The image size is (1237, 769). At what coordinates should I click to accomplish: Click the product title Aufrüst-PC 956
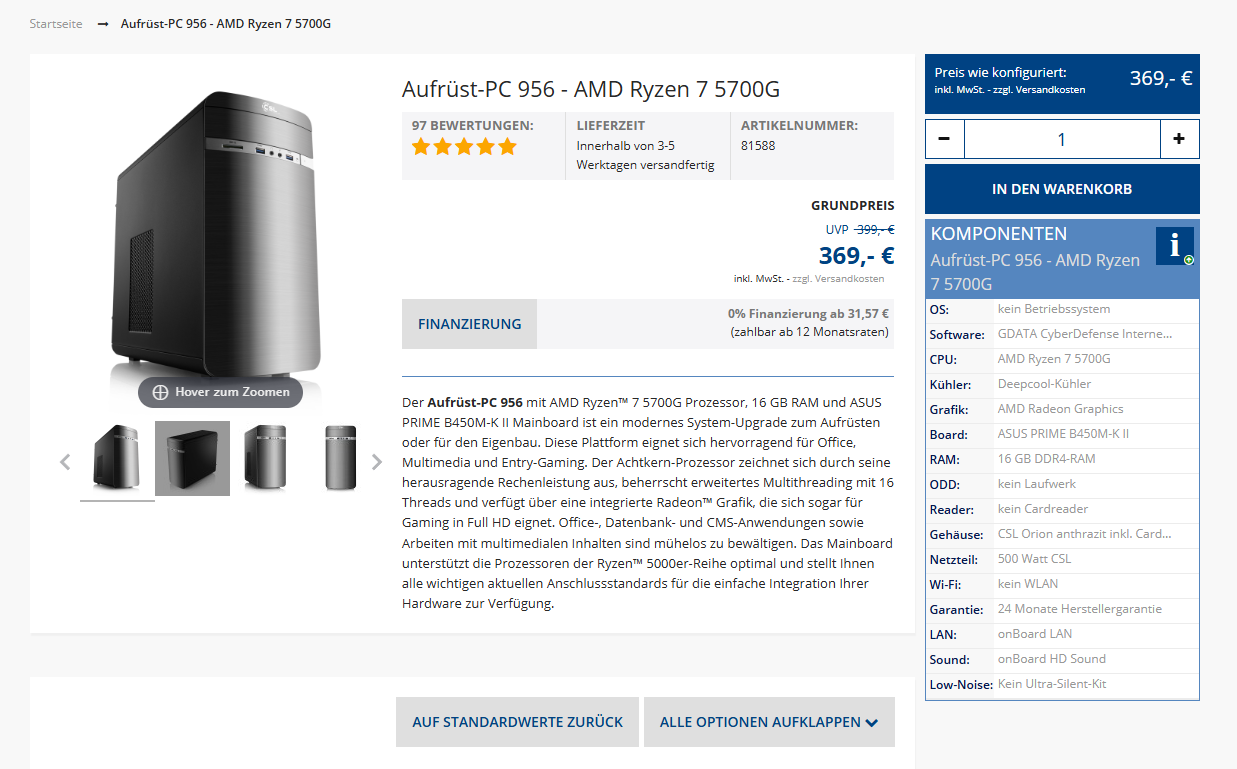click(591, 89)
